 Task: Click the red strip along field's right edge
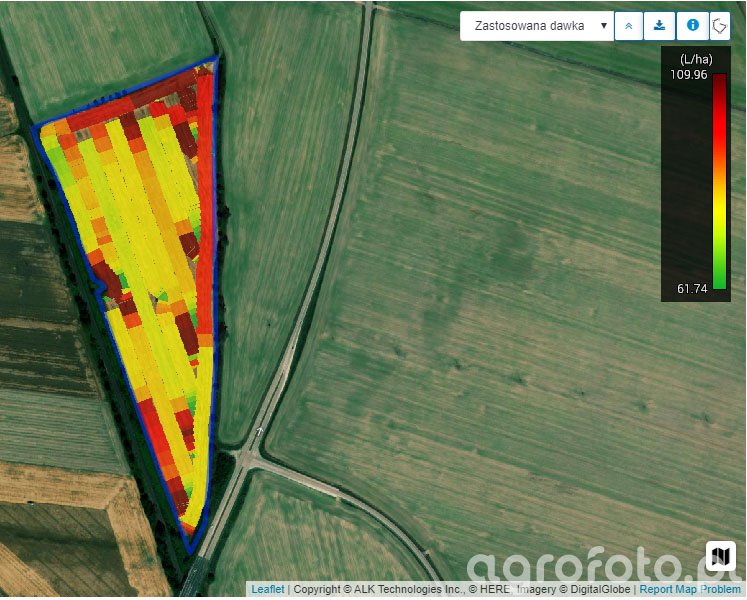pyautogui.click(x=206, y=200)
